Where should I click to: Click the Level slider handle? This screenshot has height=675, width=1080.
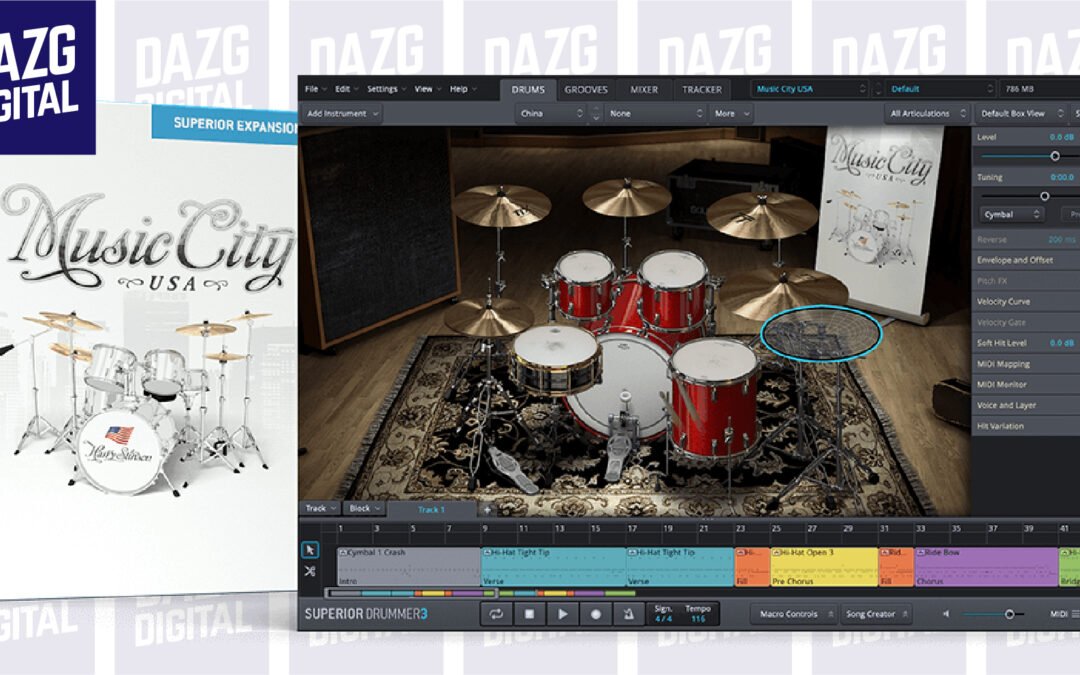click(x=1055, y=156)
